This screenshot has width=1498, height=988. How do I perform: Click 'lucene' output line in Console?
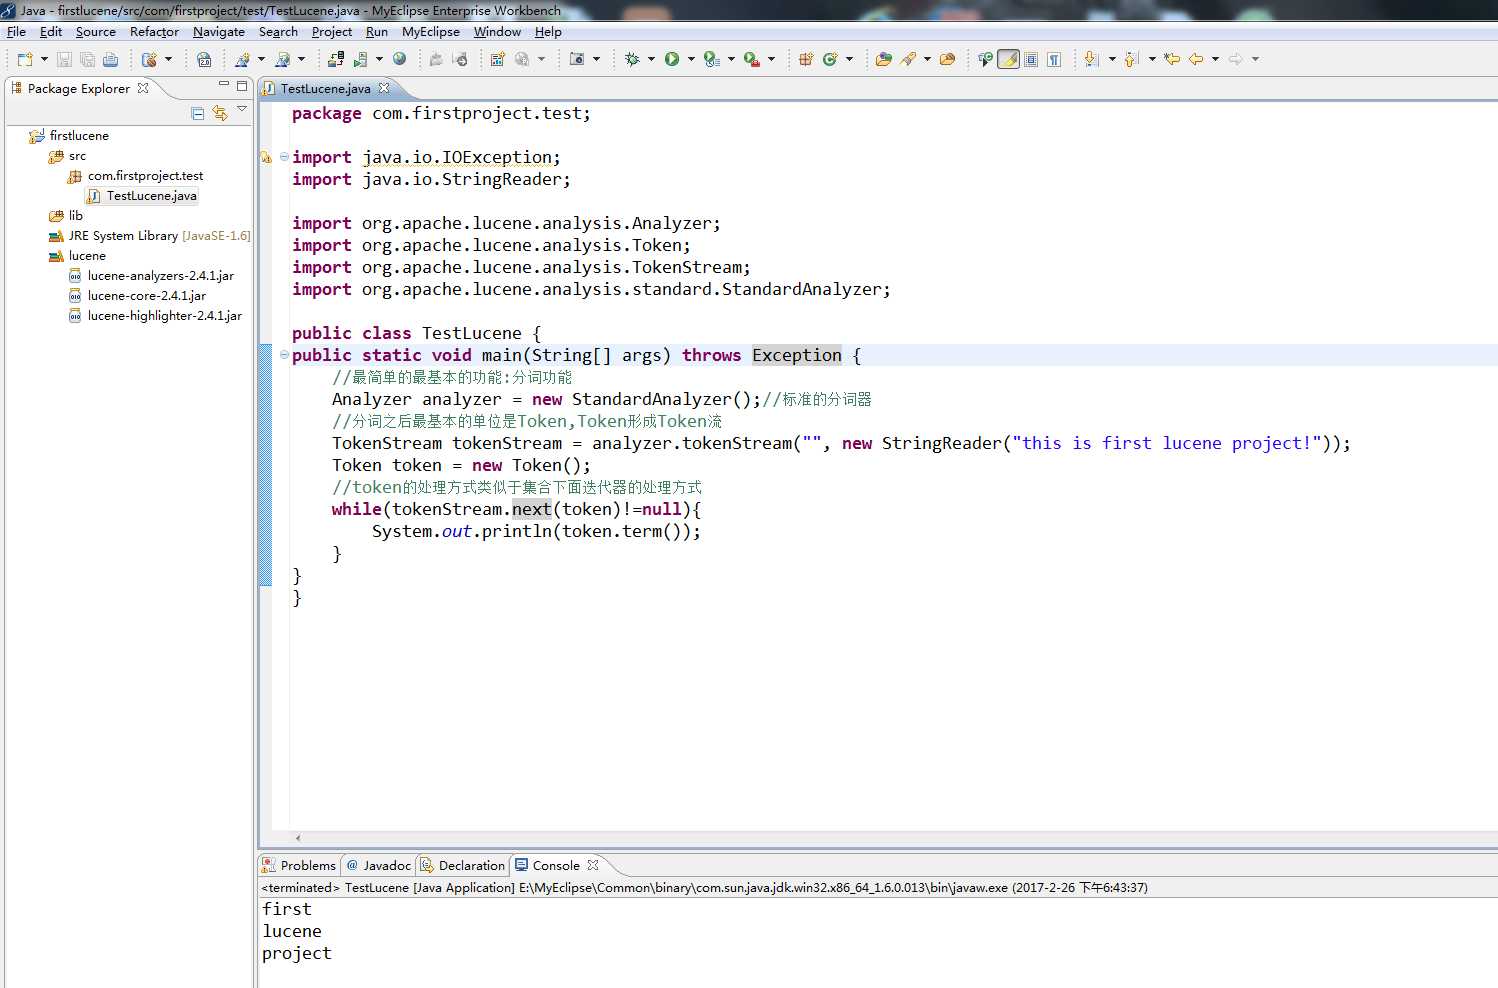tap(292, 931)
